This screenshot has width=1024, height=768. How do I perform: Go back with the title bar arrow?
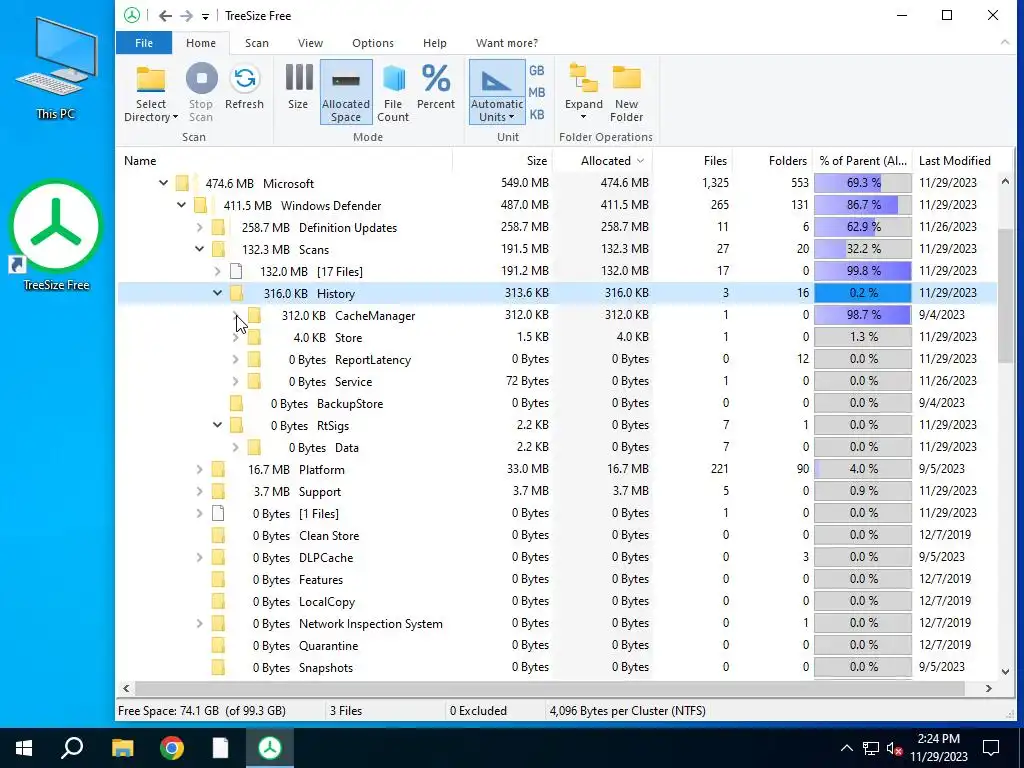[x=165, y=16]
